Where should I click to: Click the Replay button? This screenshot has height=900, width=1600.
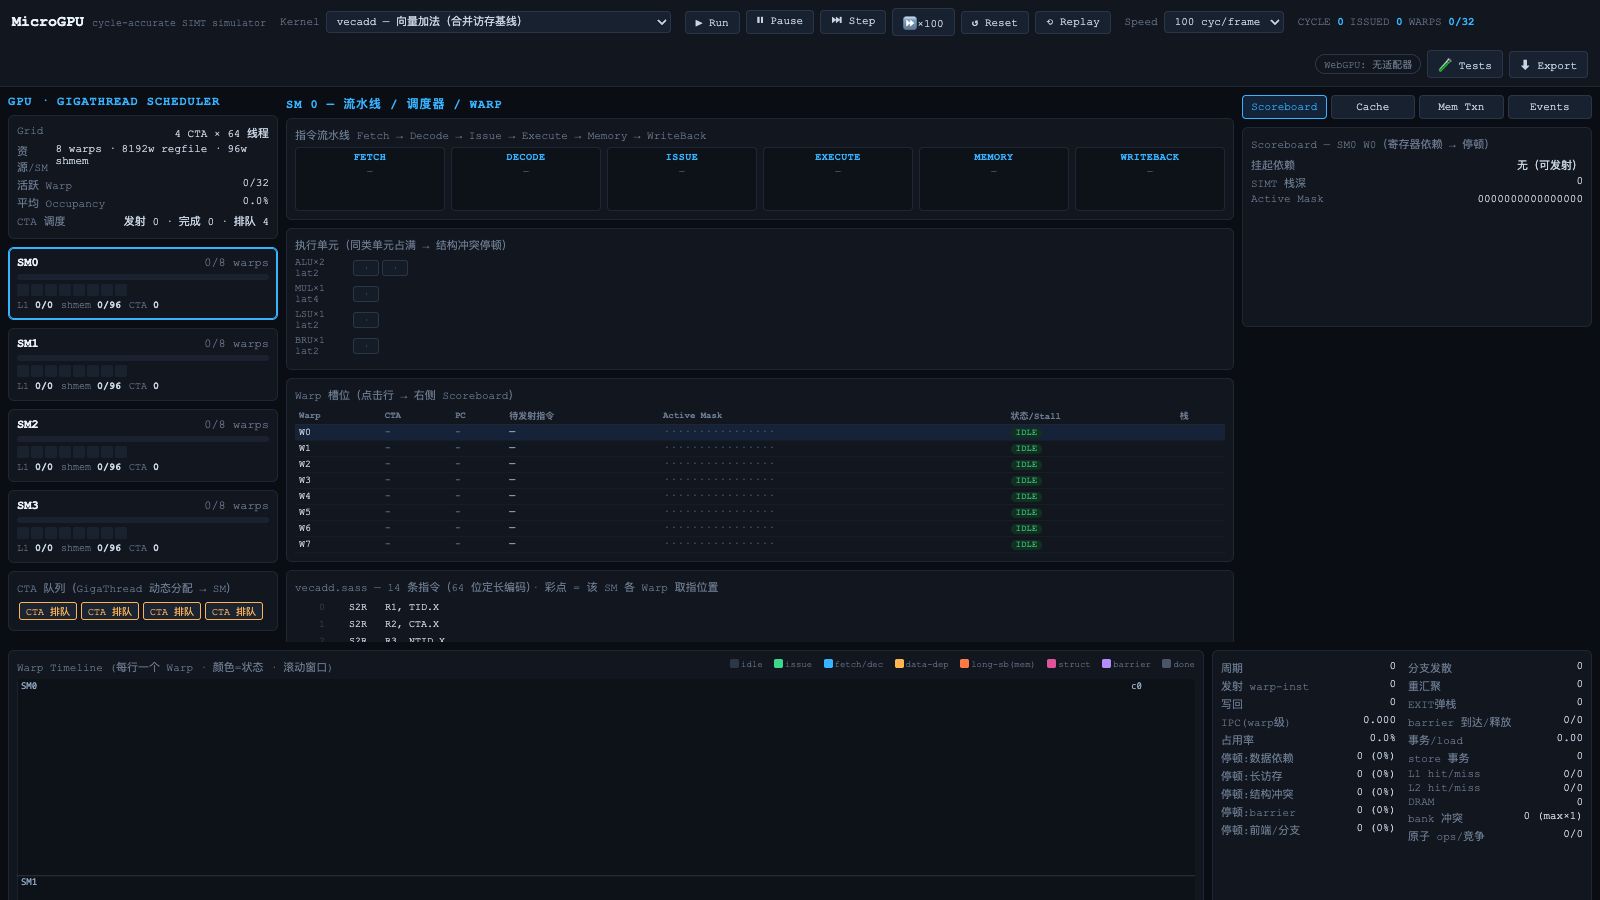(x=1072, y=22)
